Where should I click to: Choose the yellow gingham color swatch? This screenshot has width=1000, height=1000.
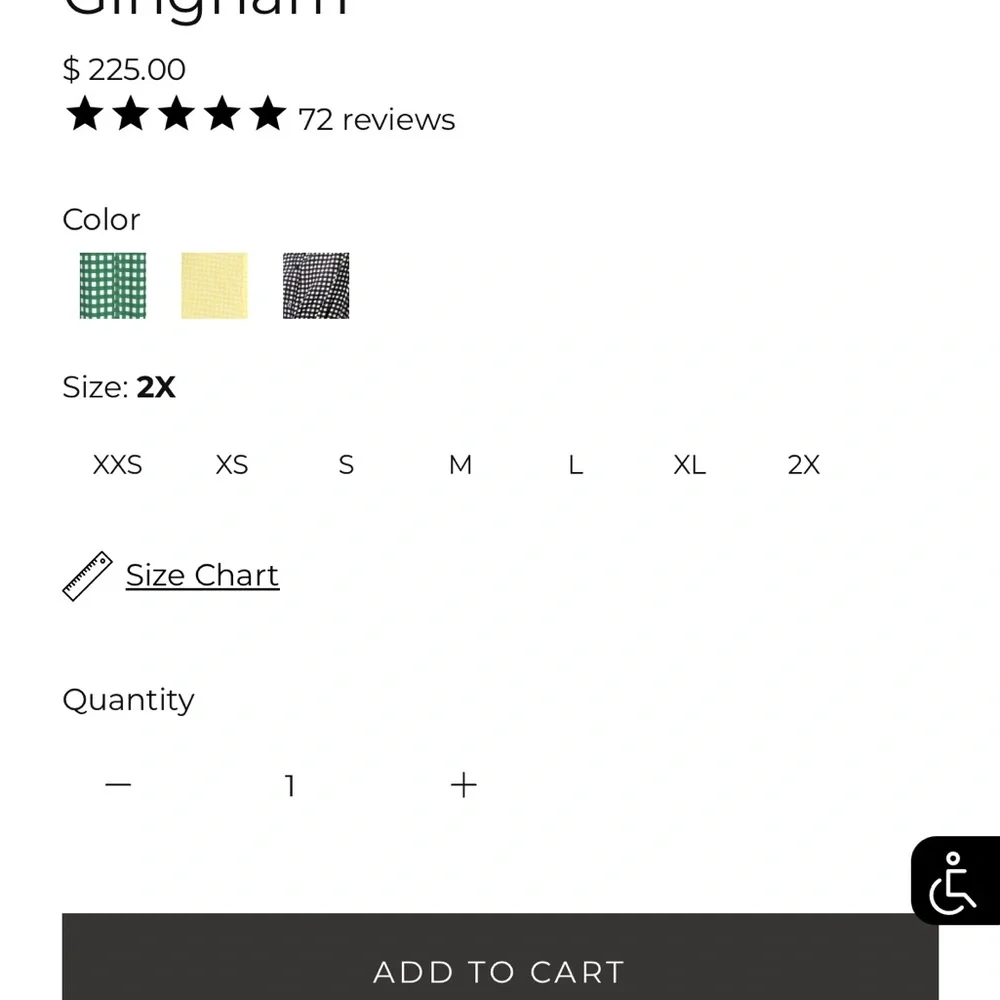point(214,286)
